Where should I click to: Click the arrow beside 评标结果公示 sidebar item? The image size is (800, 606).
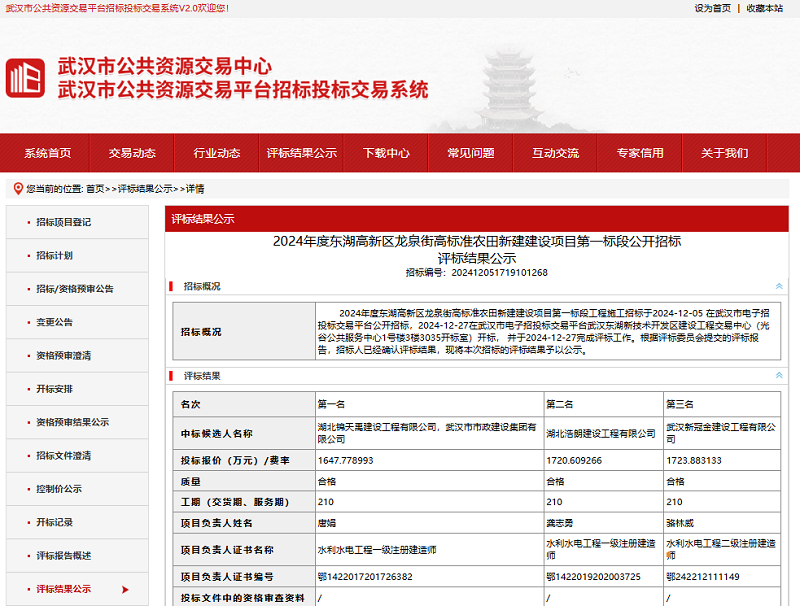pos(125,589)
